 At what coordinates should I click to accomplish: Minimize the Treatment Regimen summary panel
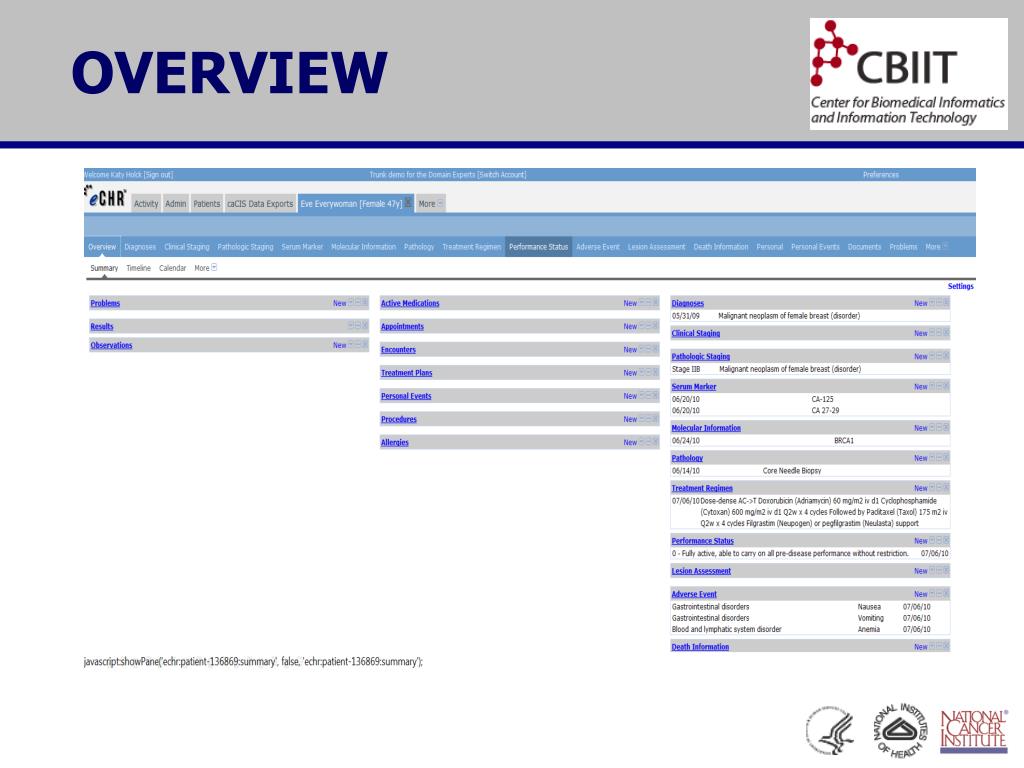pyautogui.click(x=939, y=487)
